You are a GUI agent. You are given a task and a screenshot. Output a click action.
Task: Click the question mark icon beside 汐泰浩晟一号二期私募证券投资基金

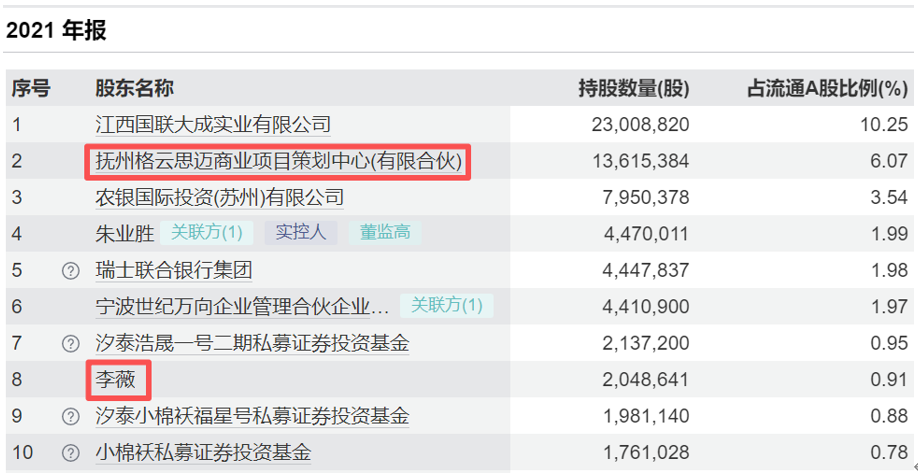click(x=70, y=343)
